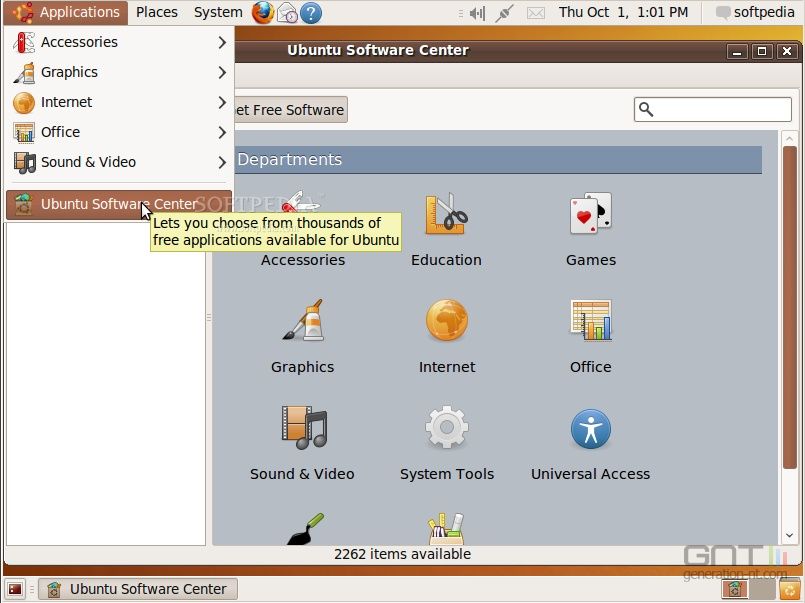Expand the Graphics submenu in Applications menu
This screenshot has height=603, width=805.
tap(119, 72)
